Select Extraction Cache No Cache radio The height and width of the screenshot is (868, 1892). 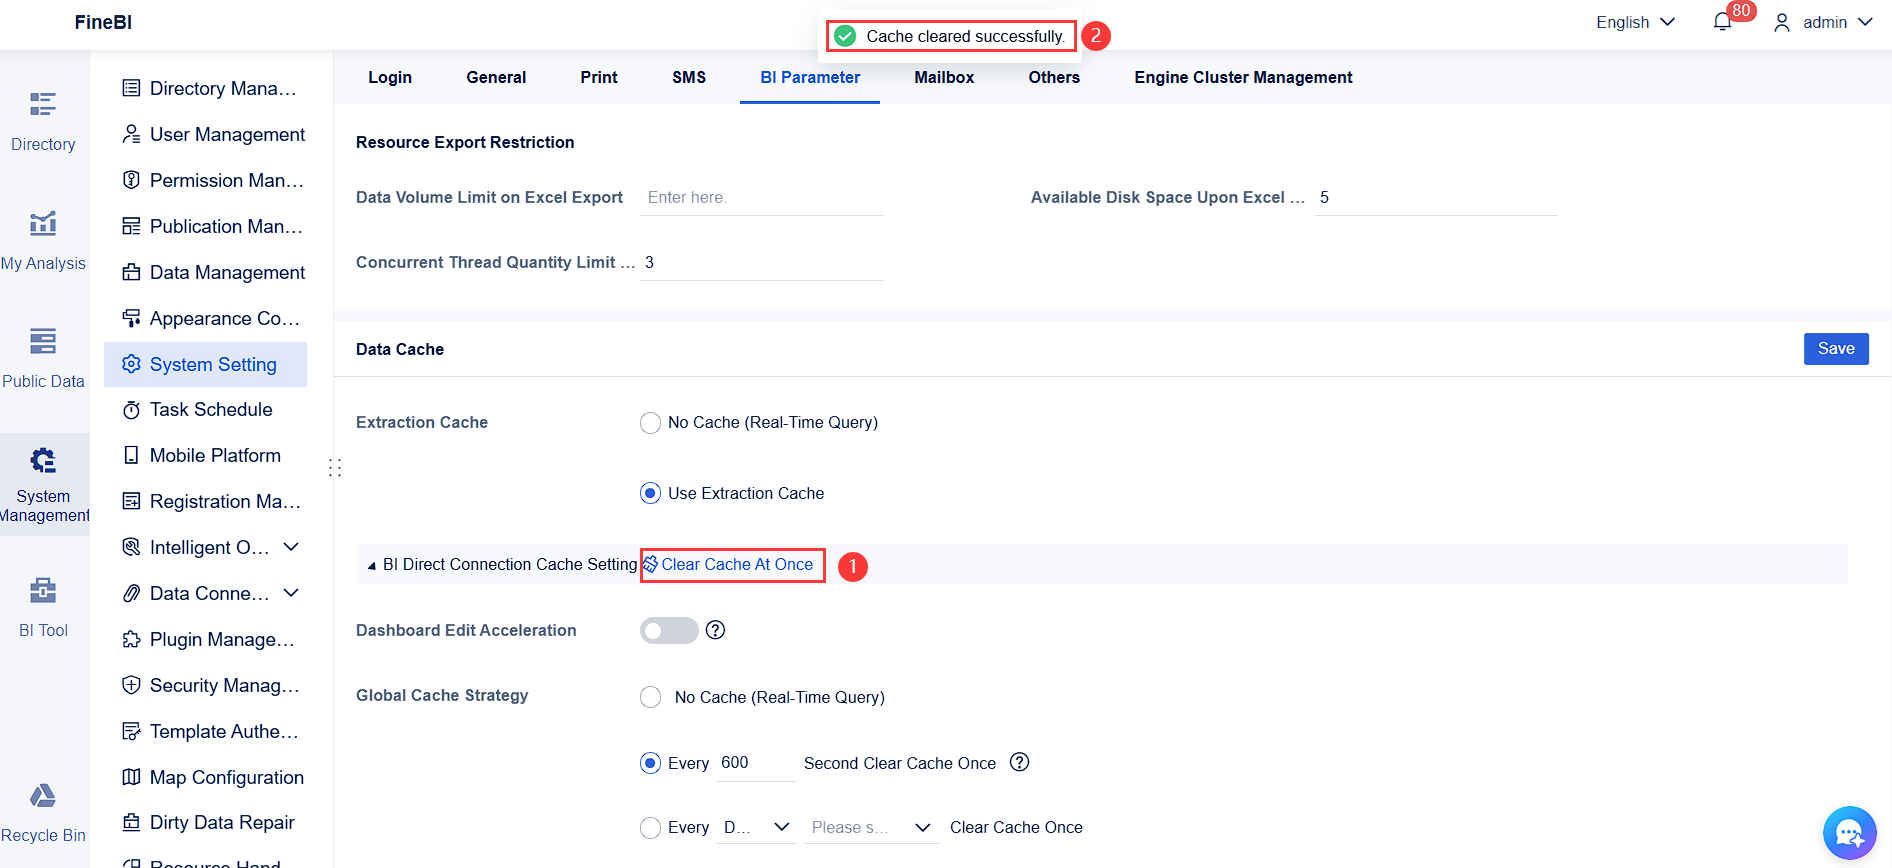pos(650,423)
